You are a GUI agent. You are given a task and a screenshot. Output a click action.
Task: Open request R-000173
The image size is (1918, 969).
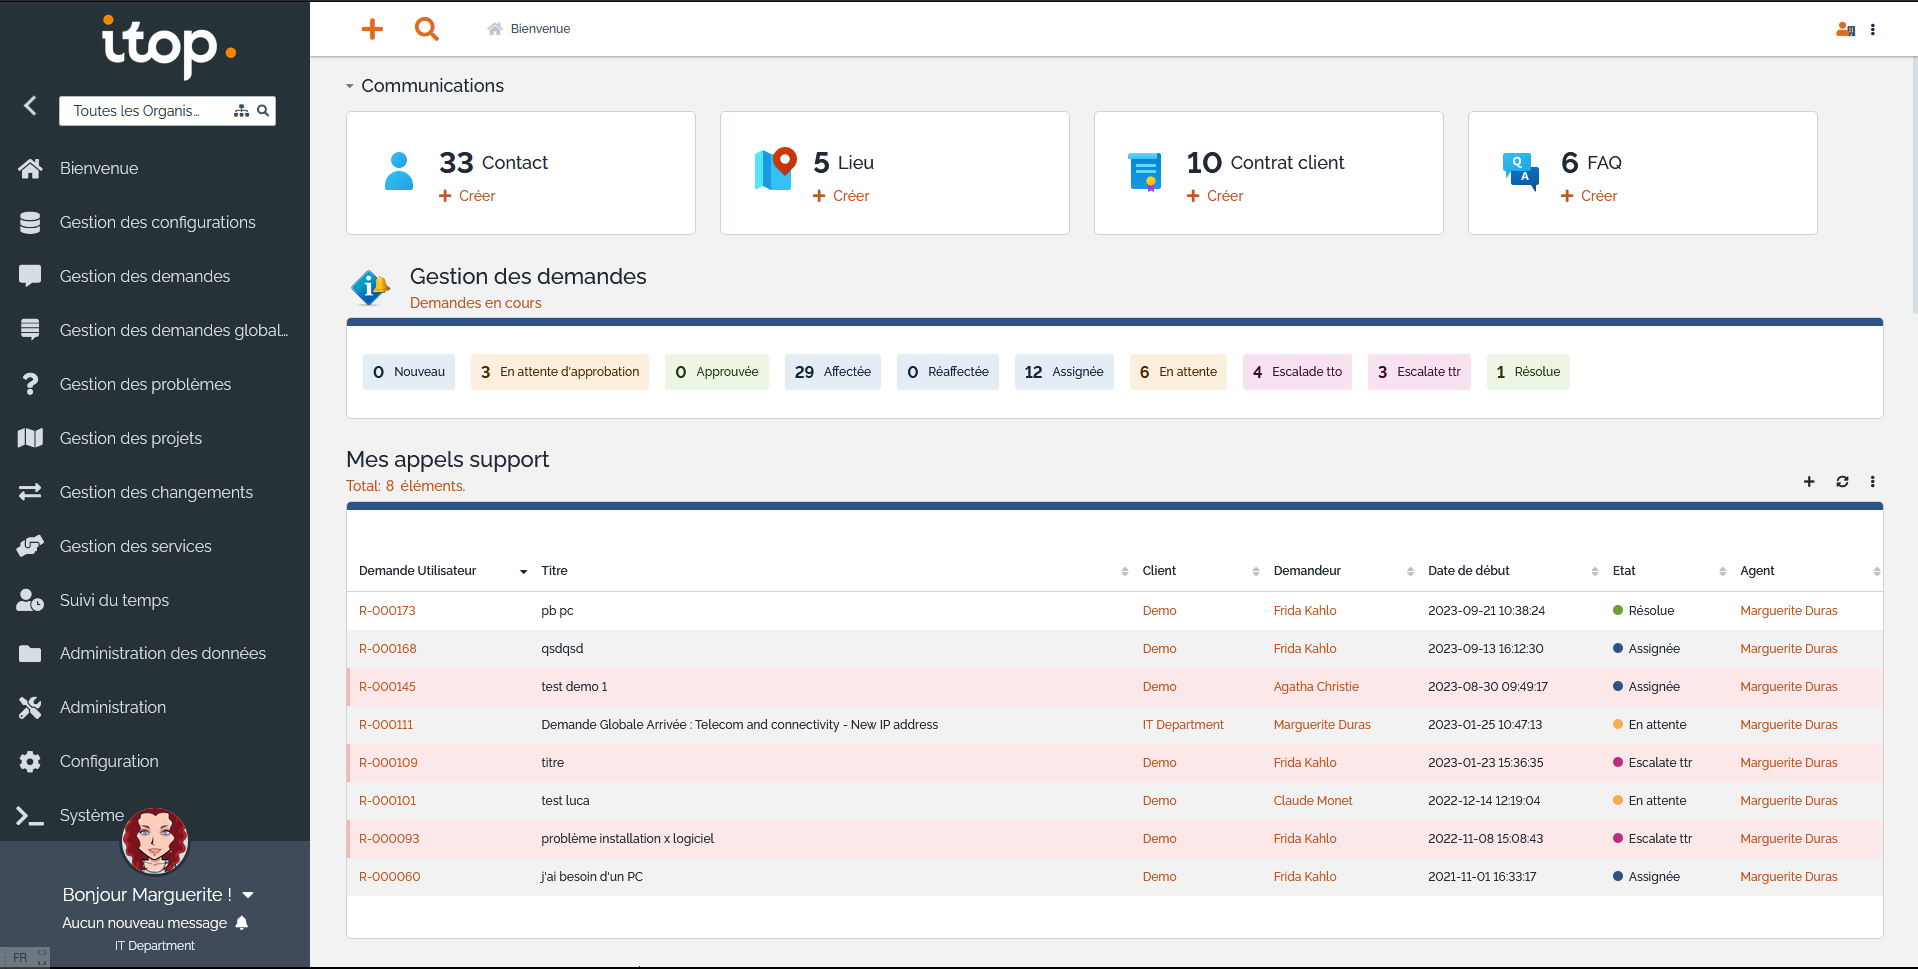tap(387, 611)
